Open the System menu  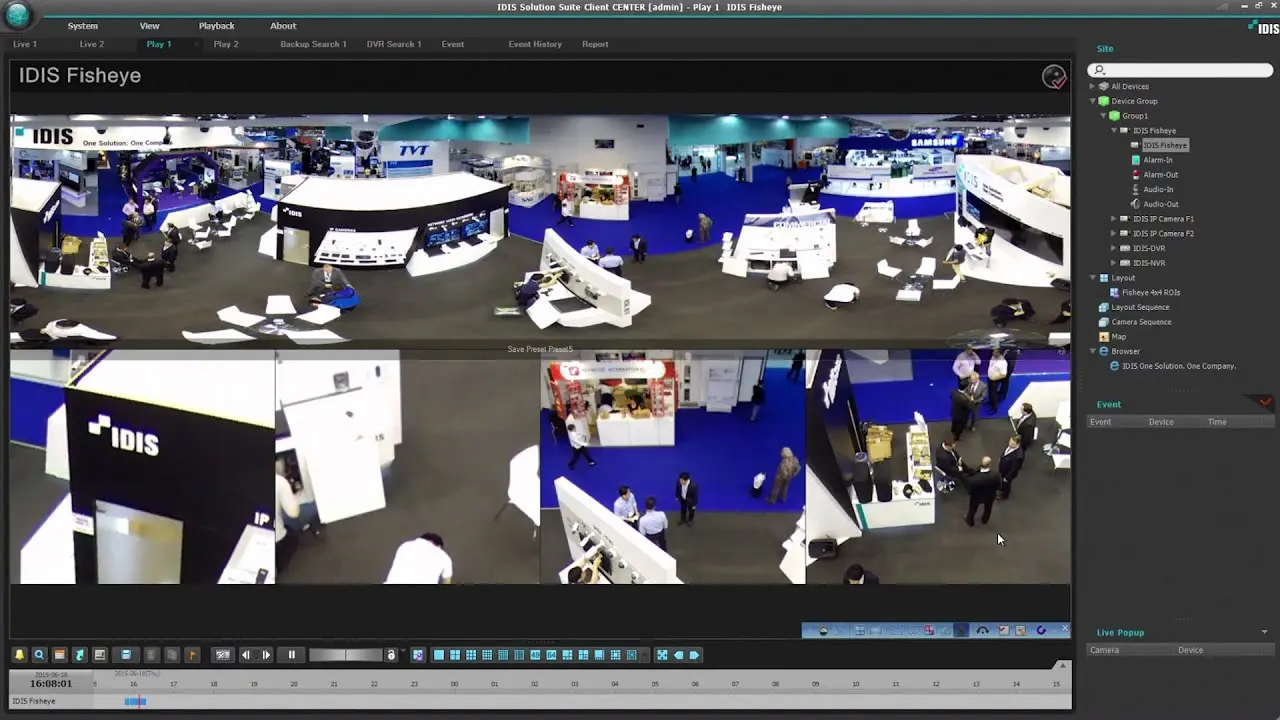pyautogui.click(x=83, y=26)
